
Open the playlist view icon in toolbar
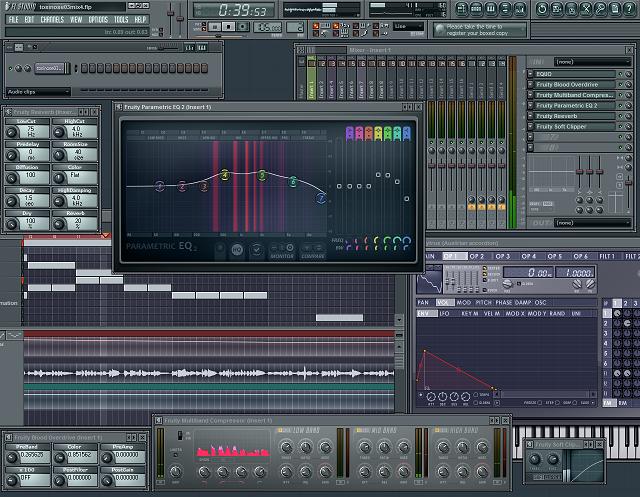[461, 9]
